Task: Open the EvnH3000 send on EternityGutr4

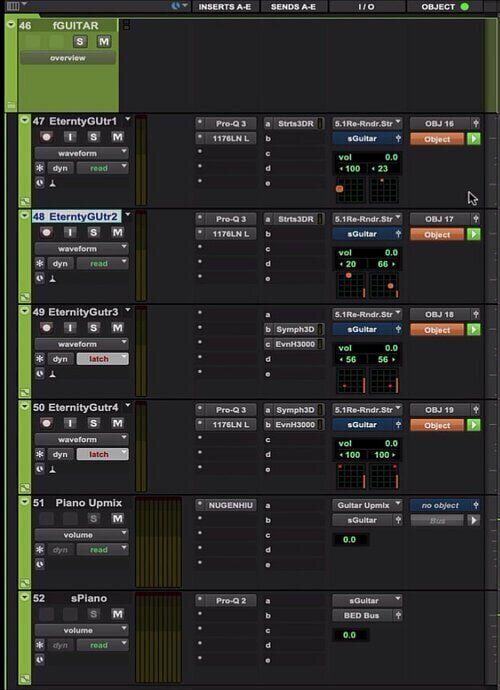Action: tap(295, 425)
